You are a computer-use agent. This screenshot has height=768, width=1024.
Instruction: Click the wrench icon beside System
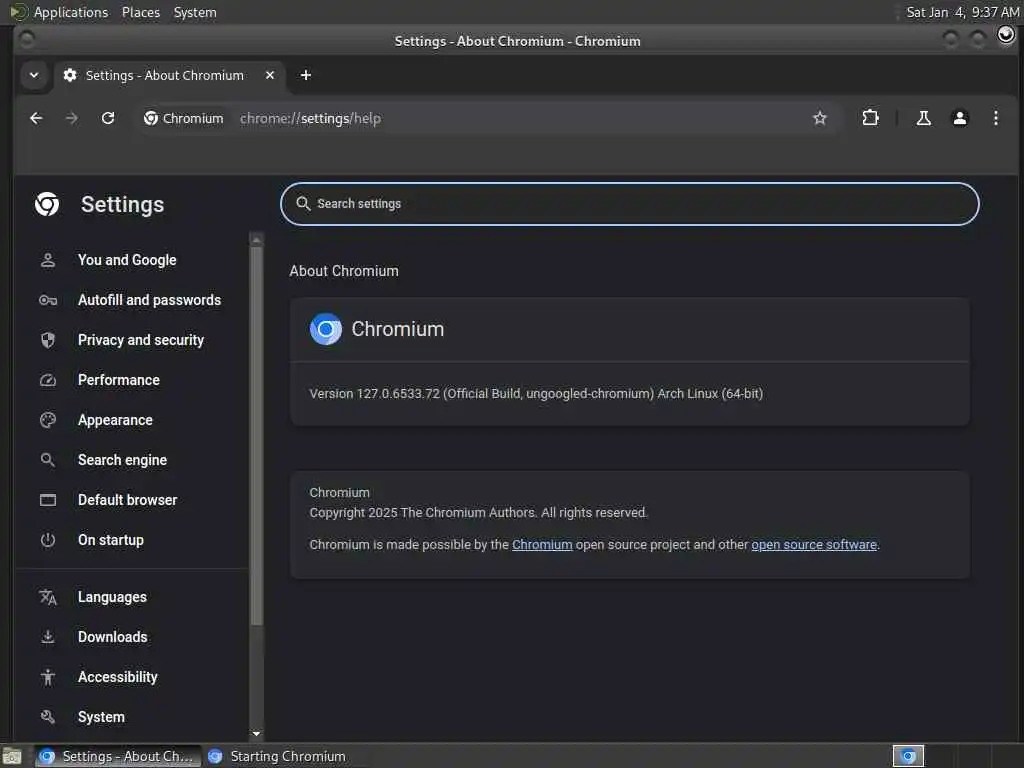tap(48, 717)
